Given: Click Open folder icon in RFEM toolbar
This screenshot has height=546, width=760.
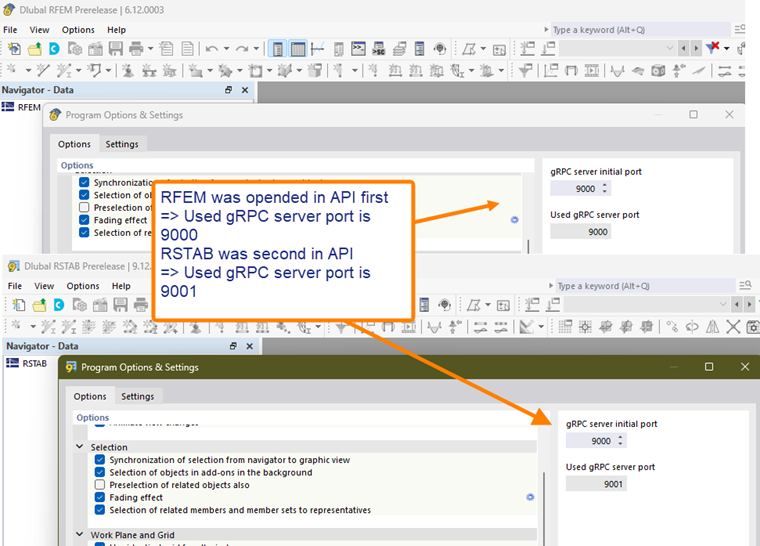Looking at the screenshot, I should (35, 48).
